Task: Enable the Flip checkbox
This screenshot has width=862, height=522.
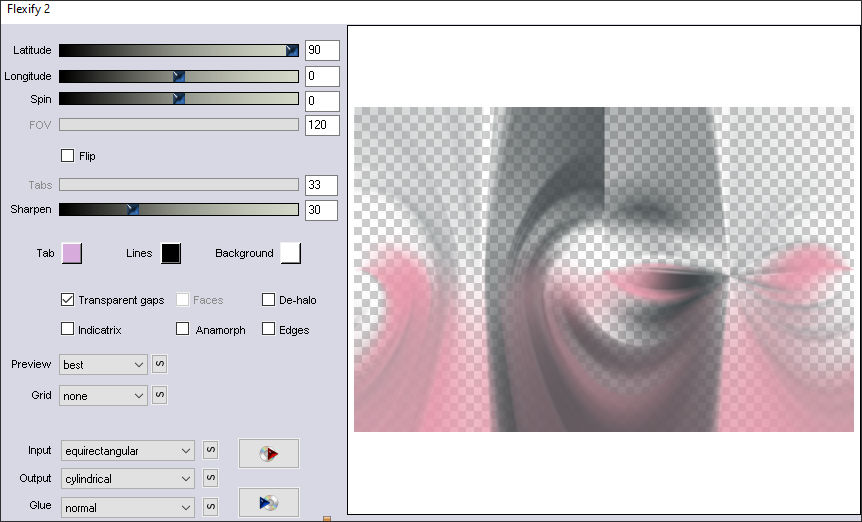Action: tap(67, 156)
